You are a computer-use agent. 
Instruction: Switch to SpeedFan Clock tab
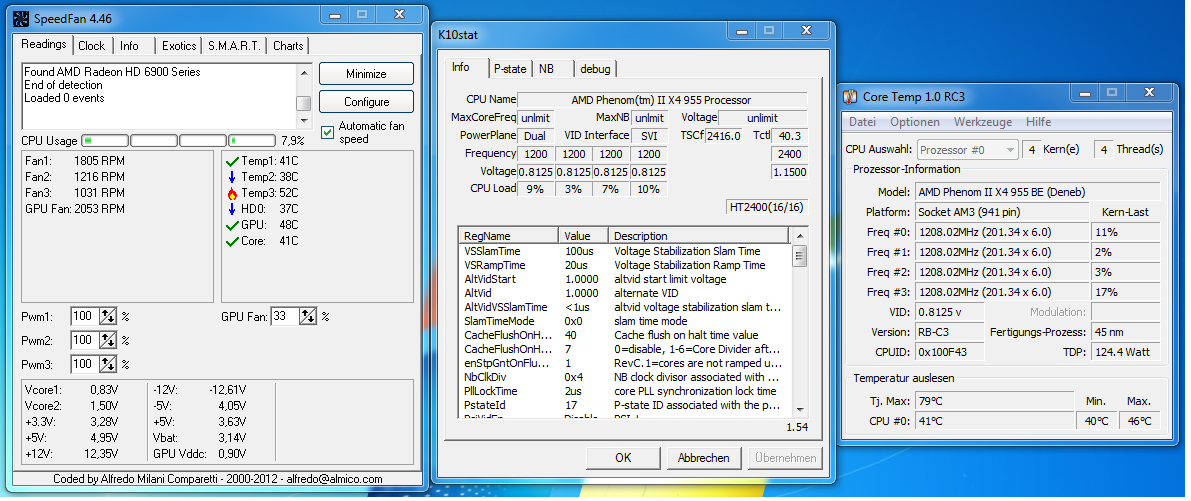[92, 46]
